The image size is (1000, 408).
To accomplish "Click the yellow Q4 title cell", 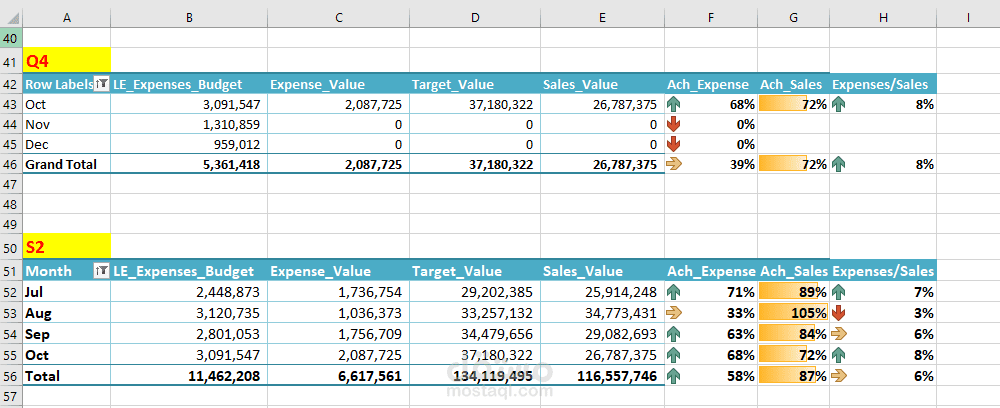I will (67, 61).
